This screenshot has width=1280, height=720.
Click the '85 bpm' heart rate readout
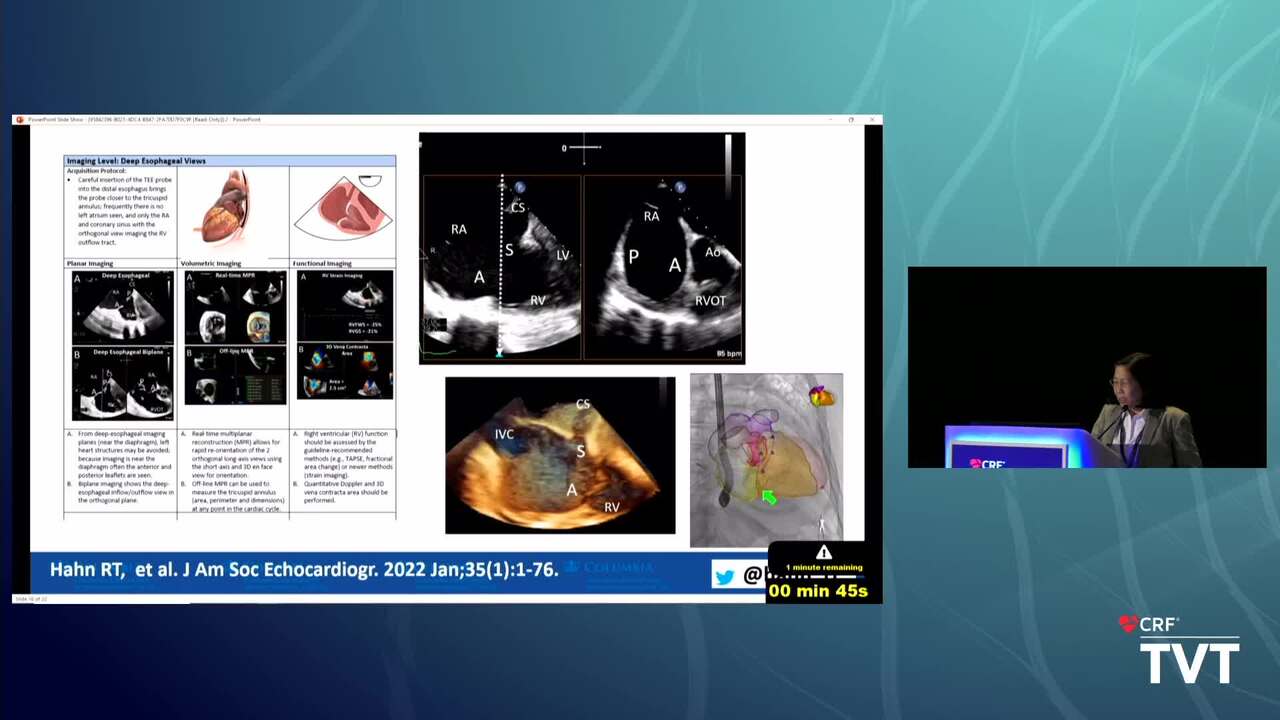click(x=729, y=354)
